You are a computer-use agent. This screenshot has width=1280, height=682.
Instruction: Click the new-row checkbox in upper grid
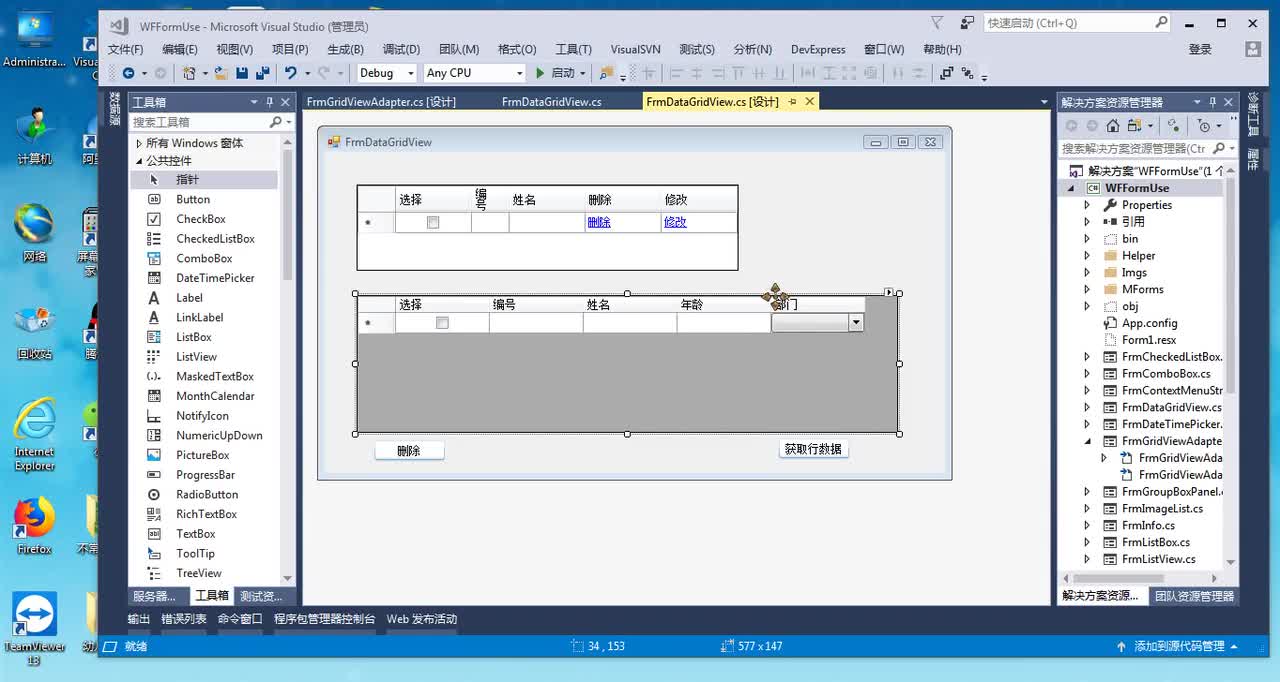[x=433, y=223]
